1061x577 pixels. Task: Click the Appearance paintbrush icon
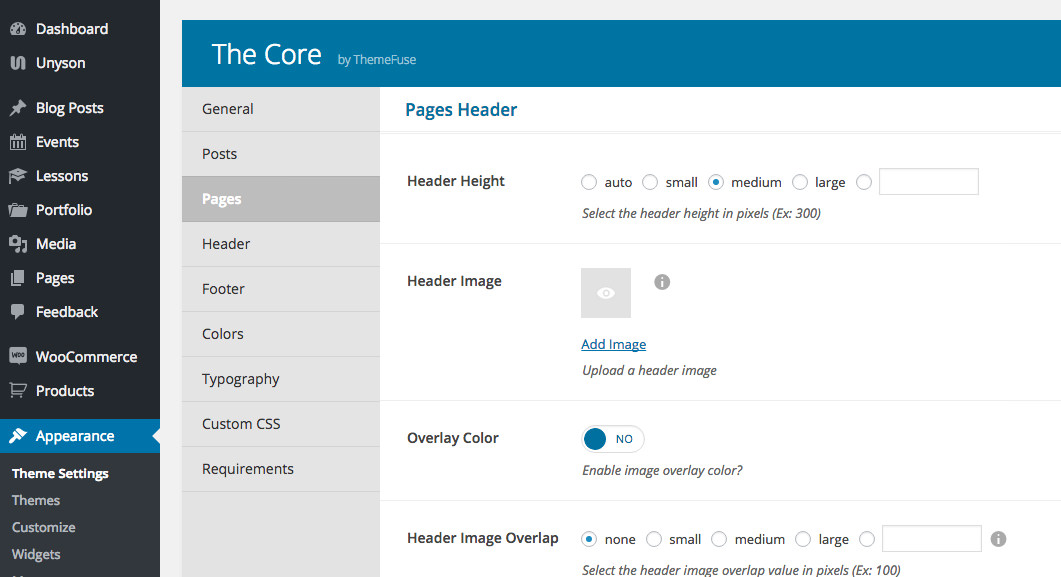(18, 436)
